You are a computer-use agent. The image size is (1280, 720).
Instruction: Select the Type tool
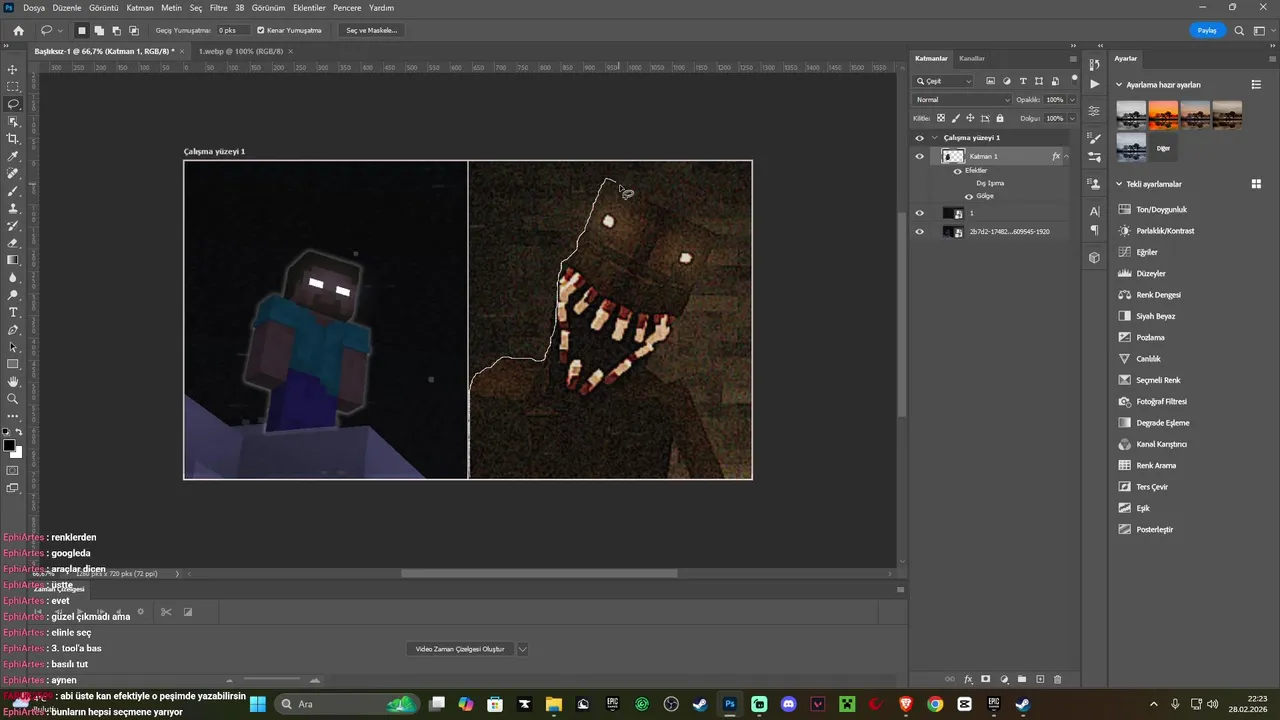pos(13,312)
